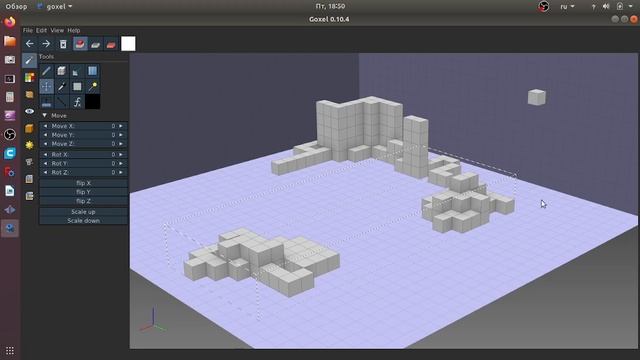
Task: Open the white color picker in top toolbar
Action: click(x=128, y=44)
